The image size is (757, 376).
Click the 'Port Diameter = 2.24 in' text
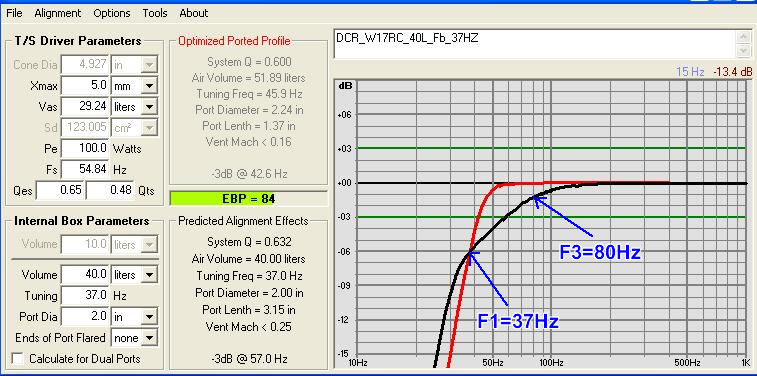coord(249,110)
